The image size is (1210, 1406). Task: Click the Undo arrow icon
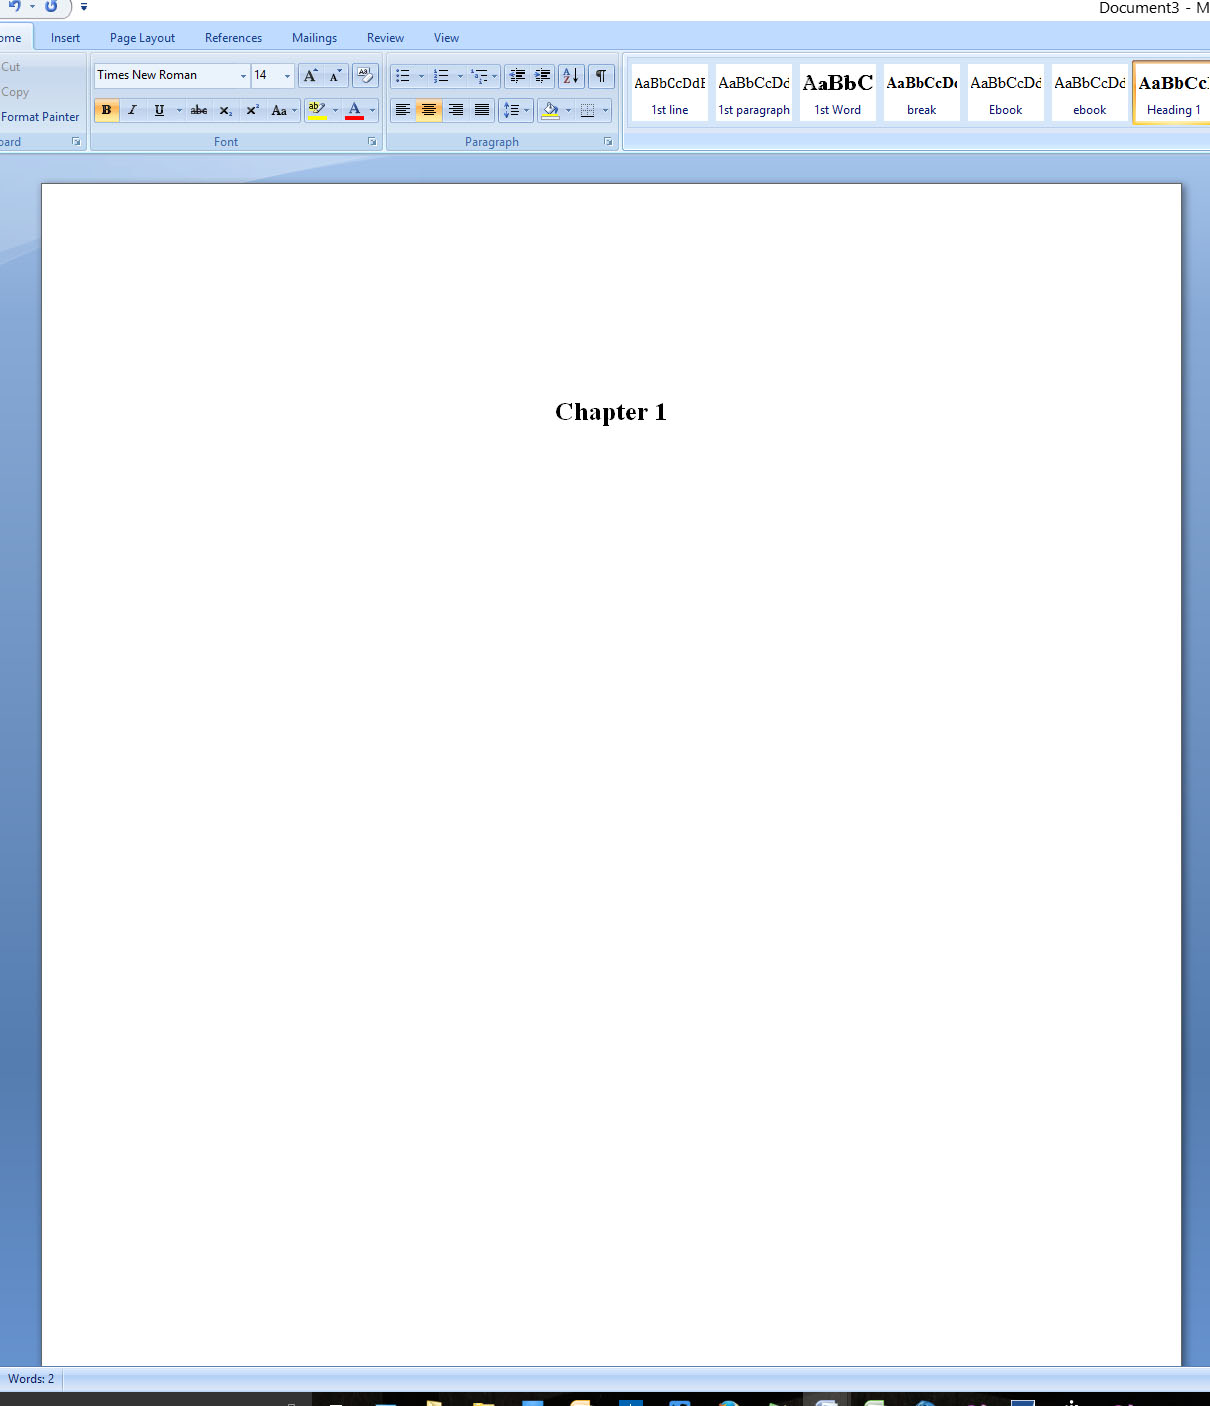[x=15, y=7]
